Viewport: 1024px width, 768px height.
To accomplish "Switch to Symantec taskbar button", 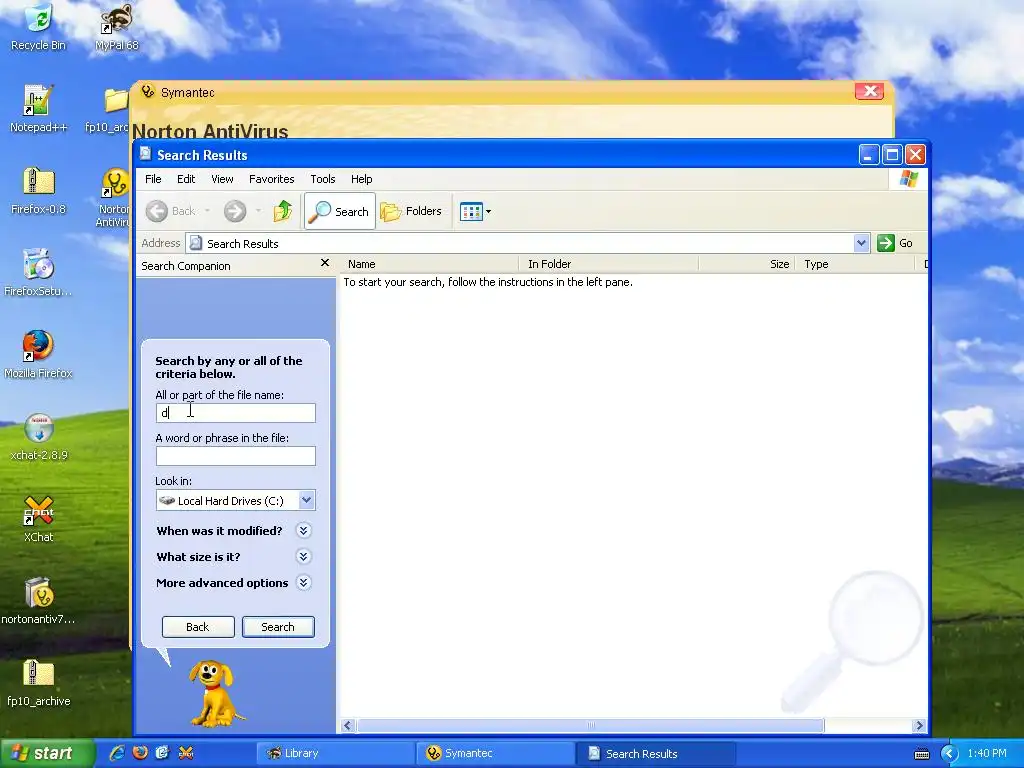I will 496,754.
